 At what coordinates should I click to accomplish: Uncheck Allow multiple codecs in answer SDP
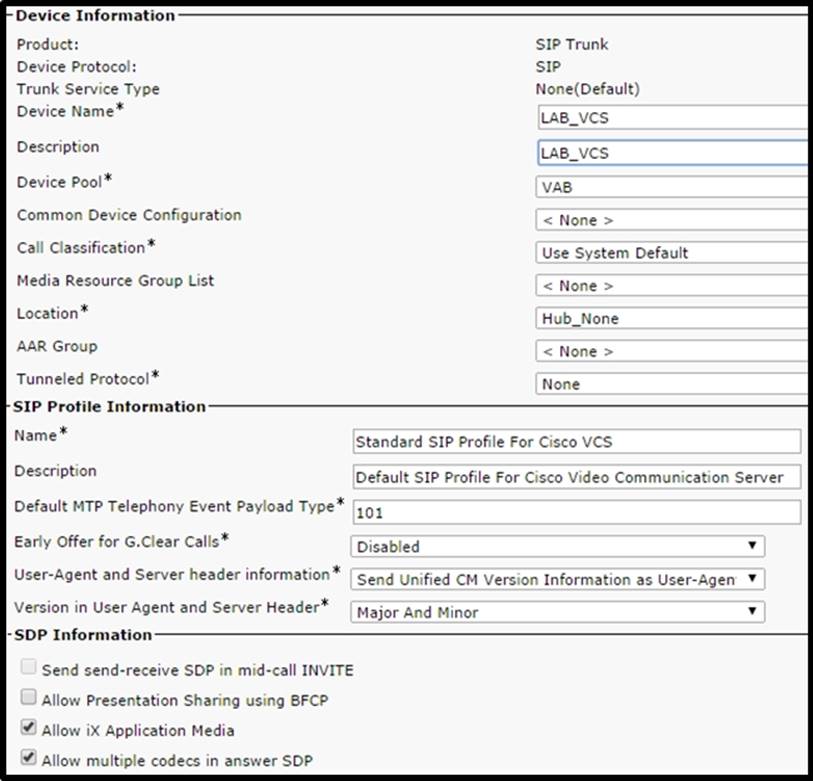(x=28, y=759)
